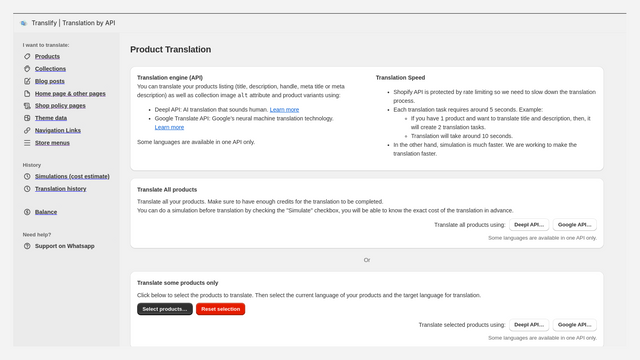The width and height of the screenshot is (640, 360).
Task: Click the tag icon beside Products
Action: [27, 56]
